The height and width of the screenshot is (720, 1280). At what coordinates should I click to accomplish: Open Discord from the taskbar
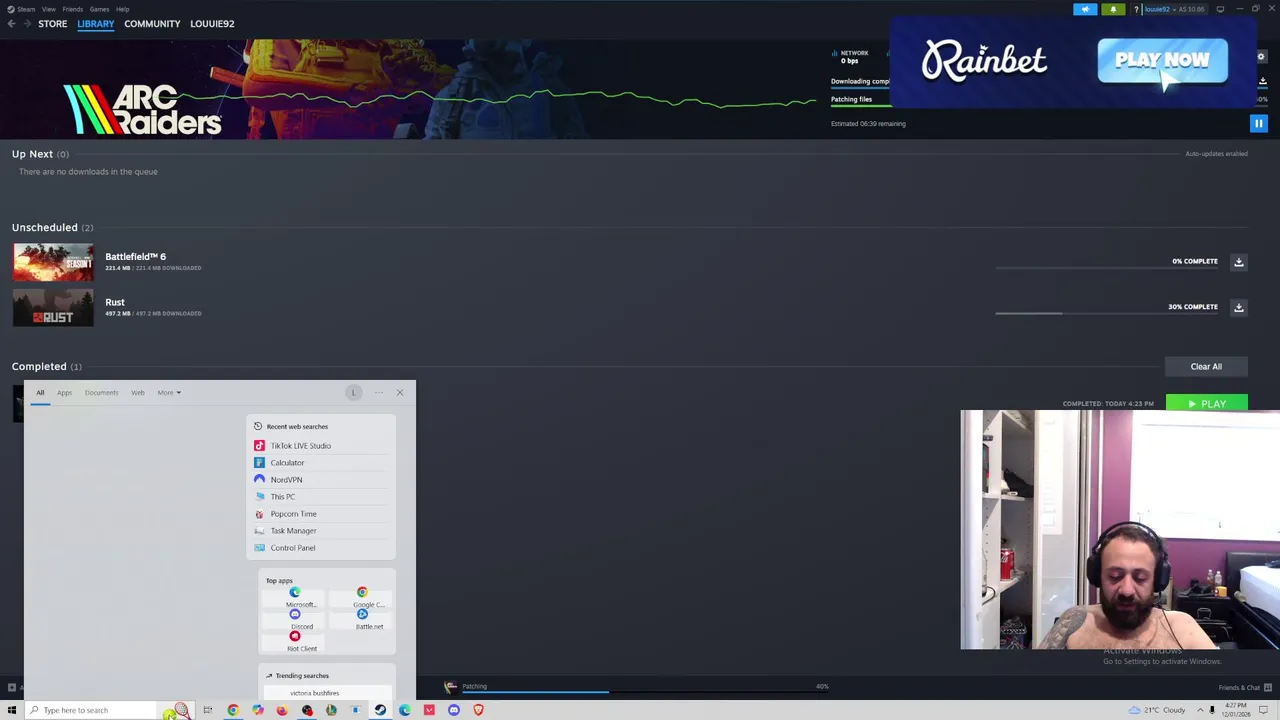(x=454, y=710)
